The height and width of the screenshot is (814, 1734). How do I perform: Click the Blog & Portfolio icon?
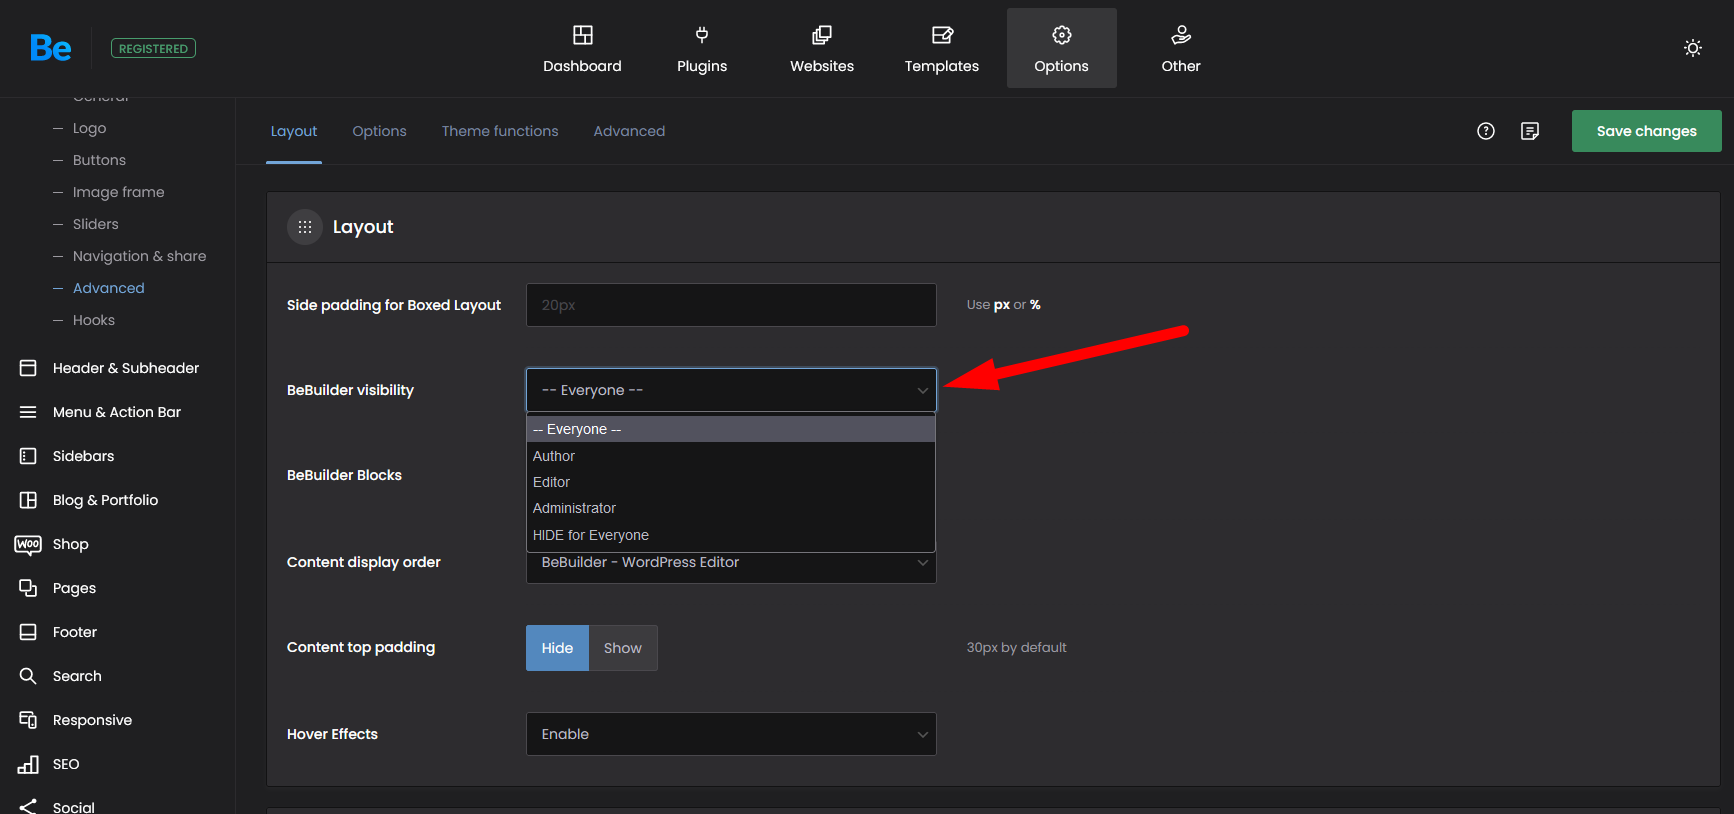point(28,500)
